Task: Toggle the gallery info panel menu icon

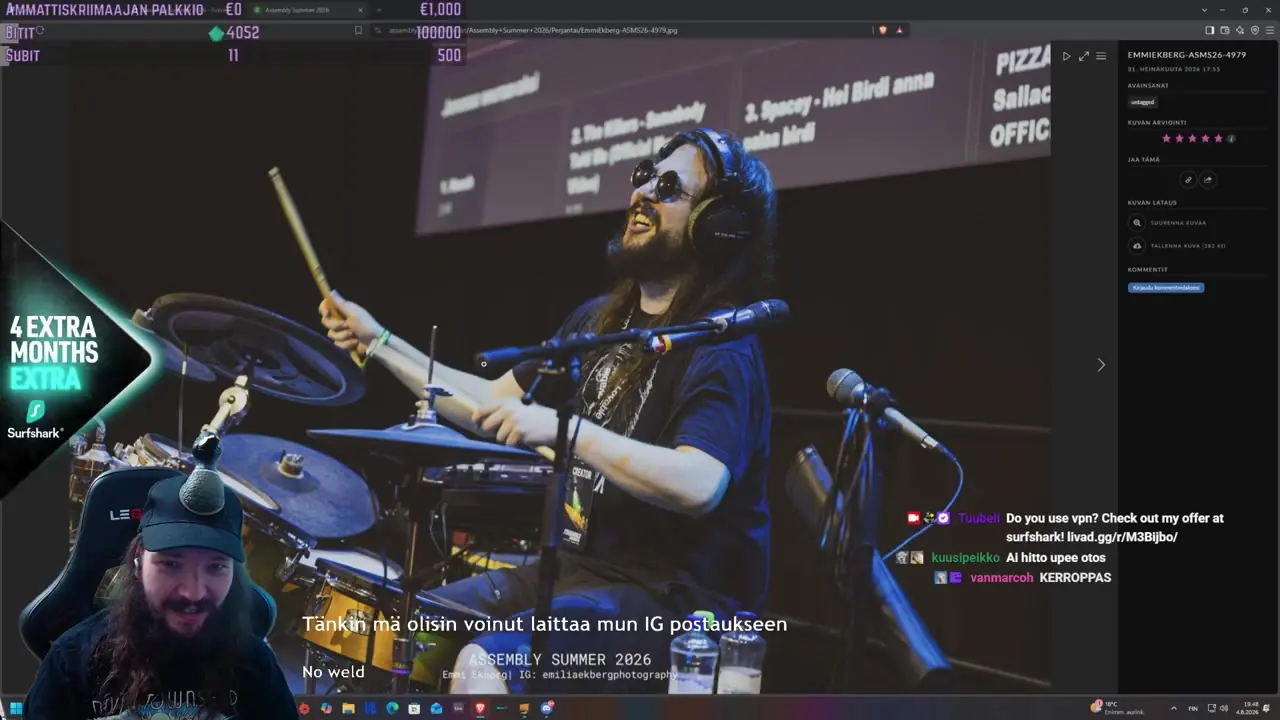Action: point(1101,56)
